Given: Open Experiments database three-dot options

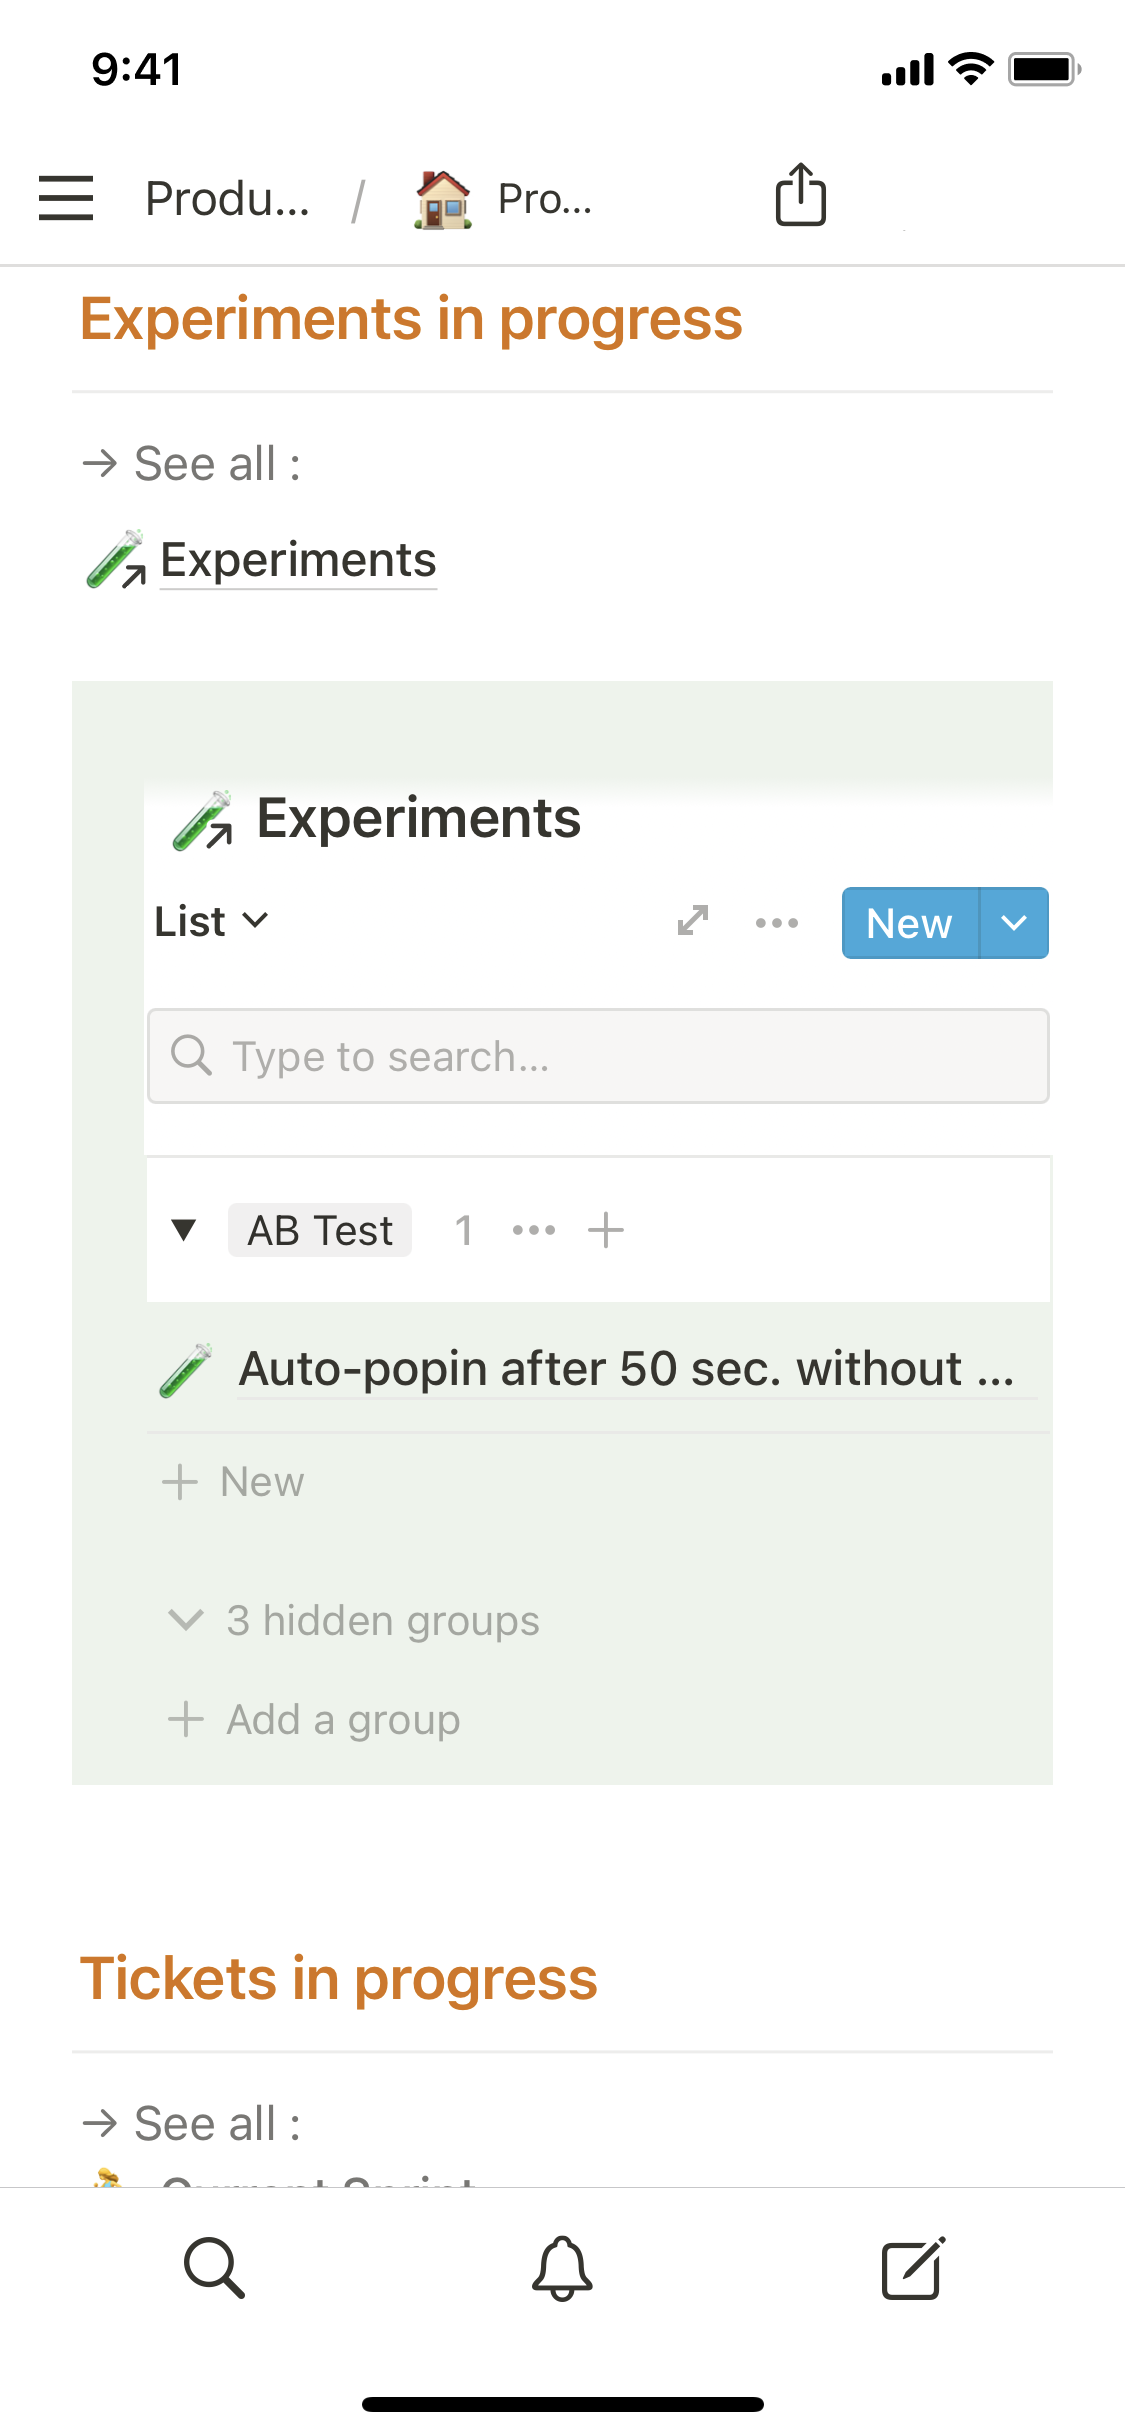Looking at the screenshot, I should (777, 923).
